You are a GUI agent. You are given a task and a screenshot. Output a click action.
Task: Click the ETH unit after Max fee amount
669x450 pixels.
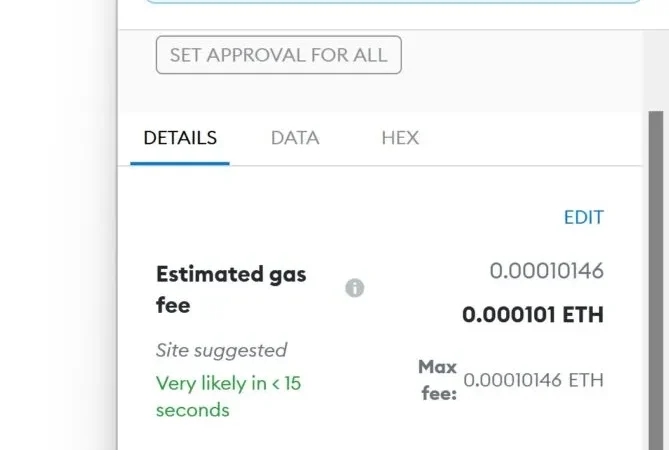point(586,380)
